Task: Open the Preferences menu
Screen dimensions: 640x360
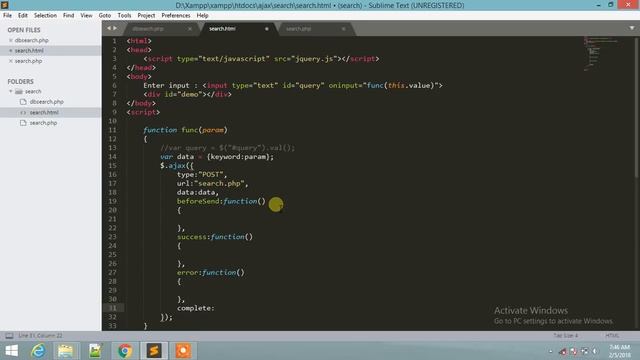Action: (x=176, y=16)
